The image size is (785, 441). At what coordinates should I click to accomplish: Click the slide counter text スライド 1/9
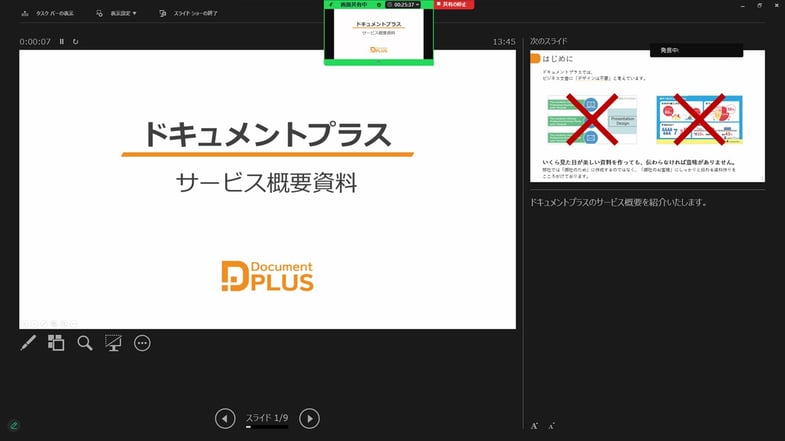click(x=267, y=417)
